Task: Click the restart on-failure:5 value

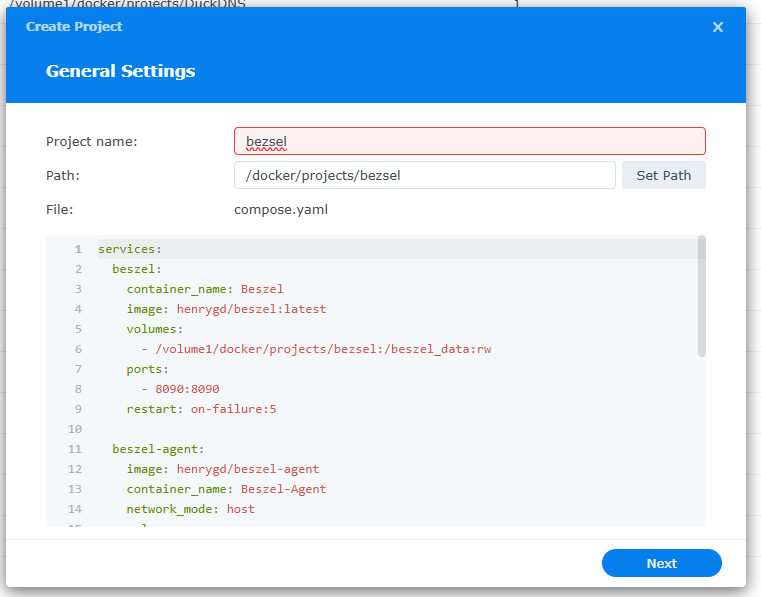Action: [x=233, y=409]
